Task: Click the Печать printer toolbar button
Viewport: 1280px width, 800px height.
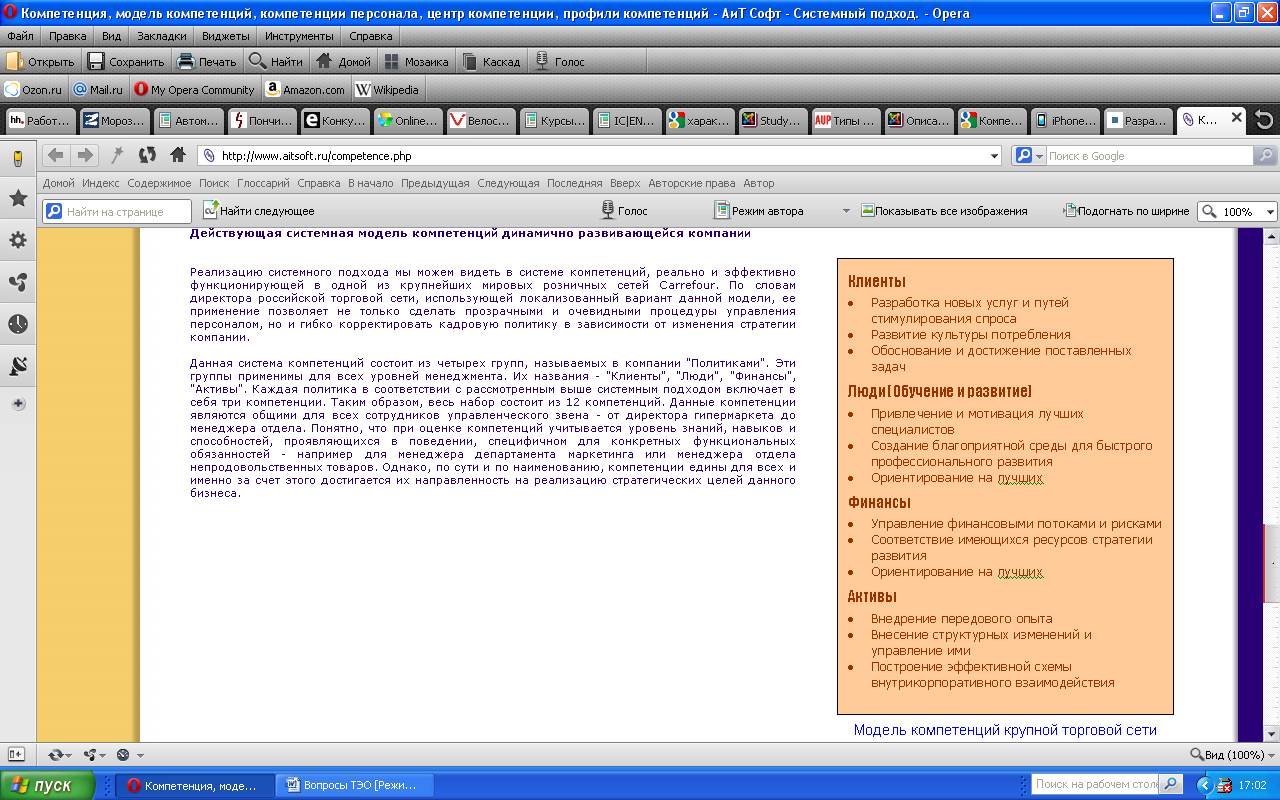Action: (x=207, y=61)
